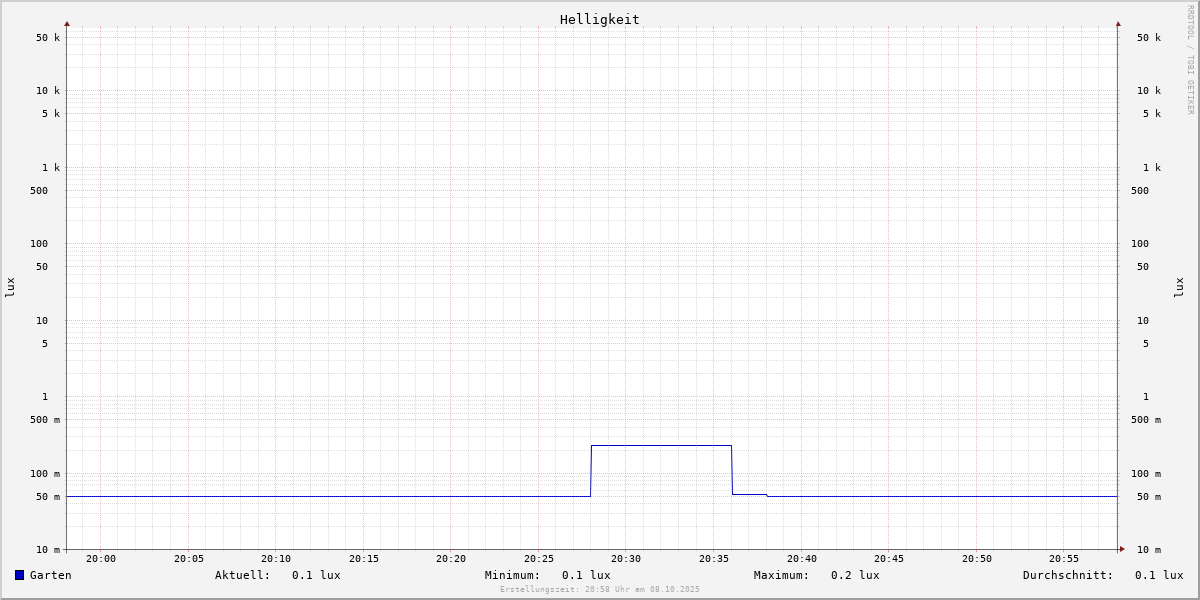Click the raised blue plateau of the curve

[661, 445]
